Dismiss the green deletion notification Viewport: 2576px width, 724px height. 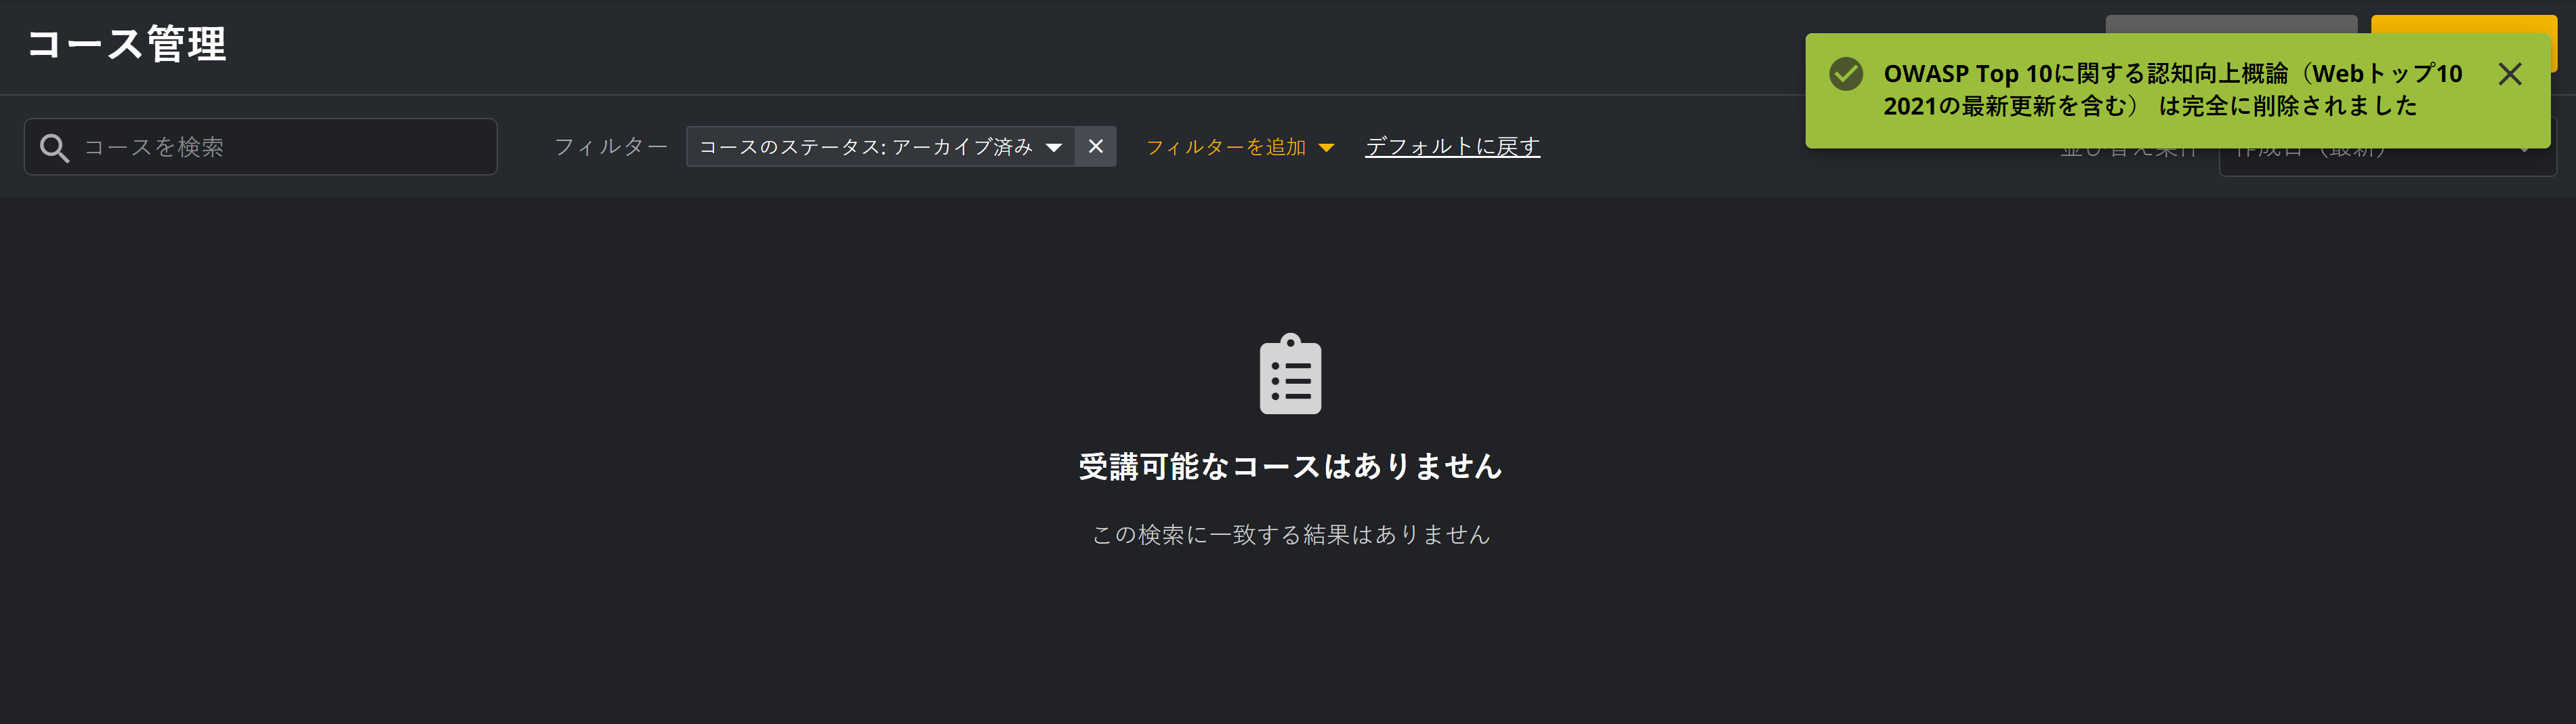tap(2509, 74)
